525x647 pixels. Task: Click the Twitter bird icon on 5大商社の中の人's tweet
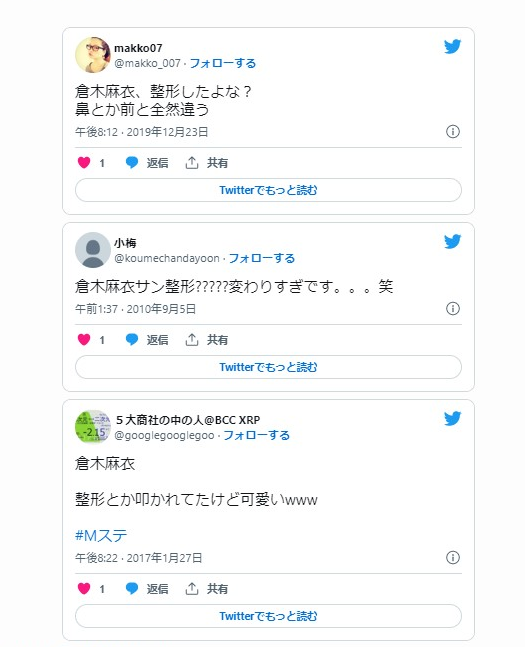click(x=452, y=418)
